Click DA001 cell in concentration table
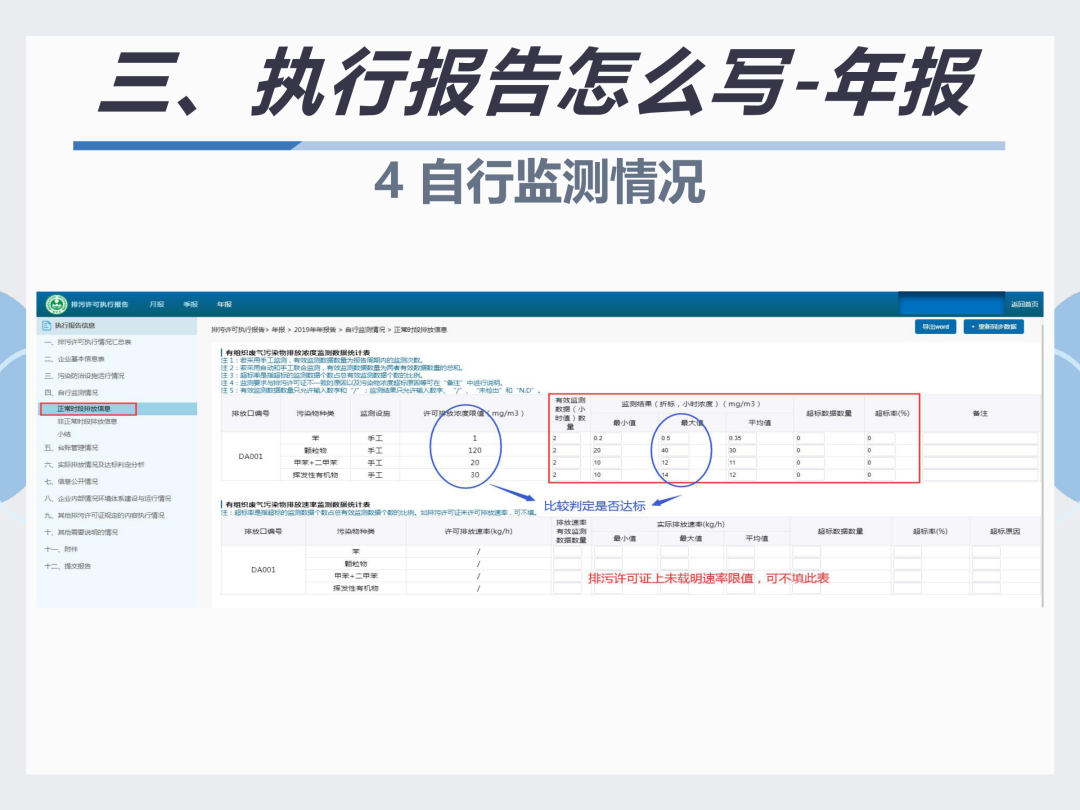 point(251,457)
